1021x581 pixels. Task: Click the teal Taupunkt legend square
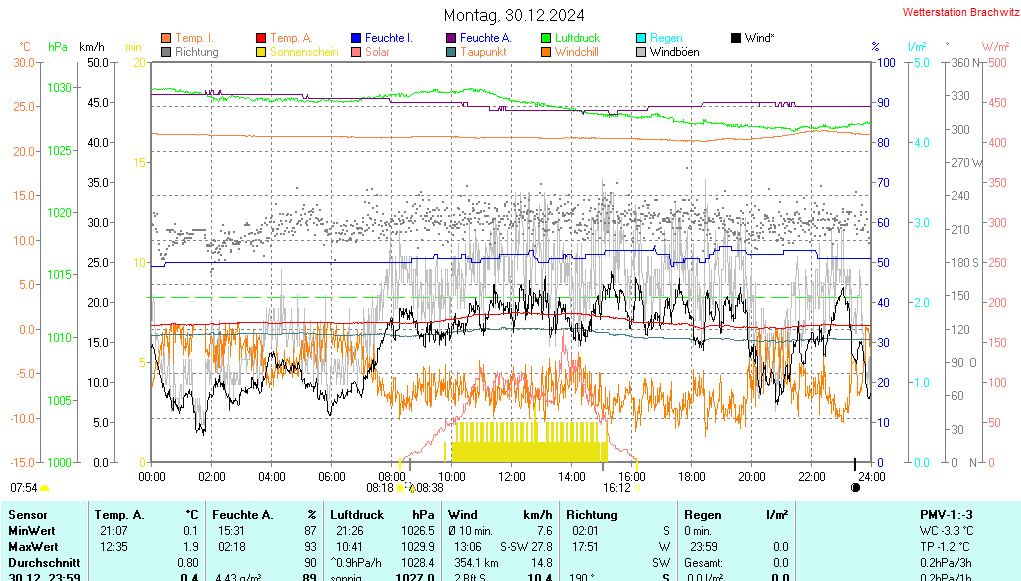[x=451, y=52]
